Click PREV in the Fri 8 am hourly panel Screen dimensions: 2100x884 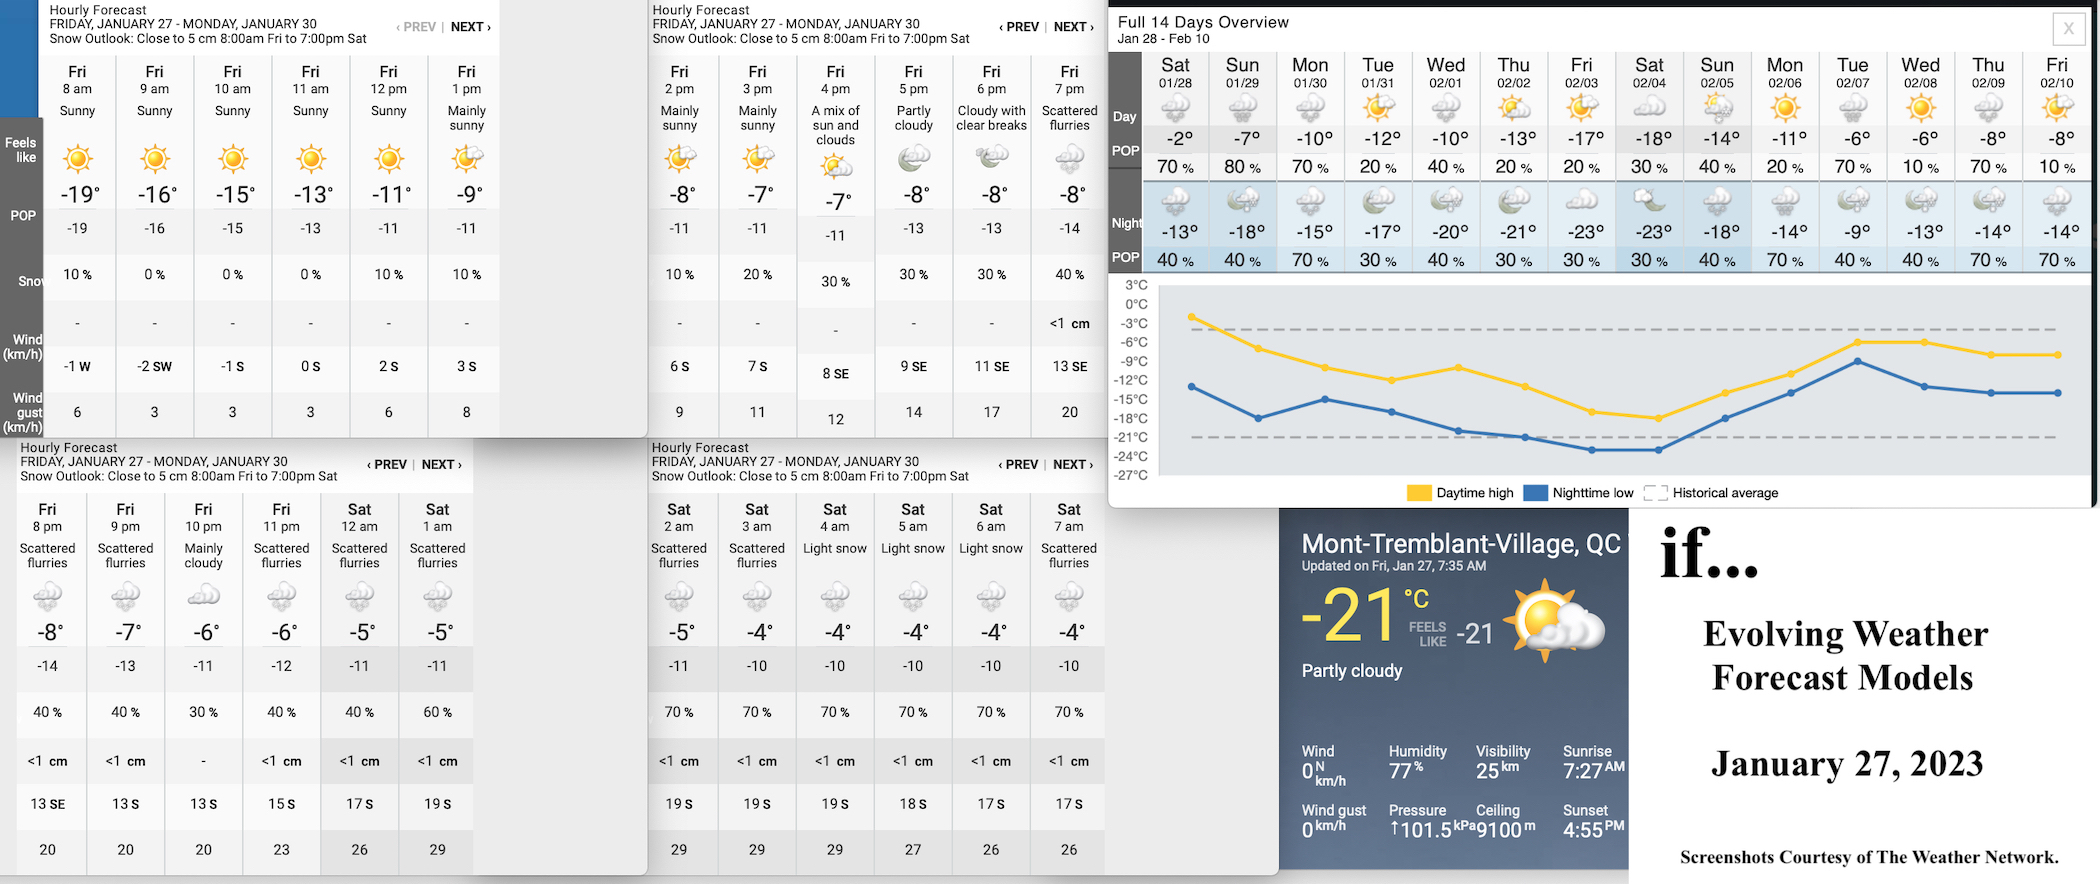[416, 27]
